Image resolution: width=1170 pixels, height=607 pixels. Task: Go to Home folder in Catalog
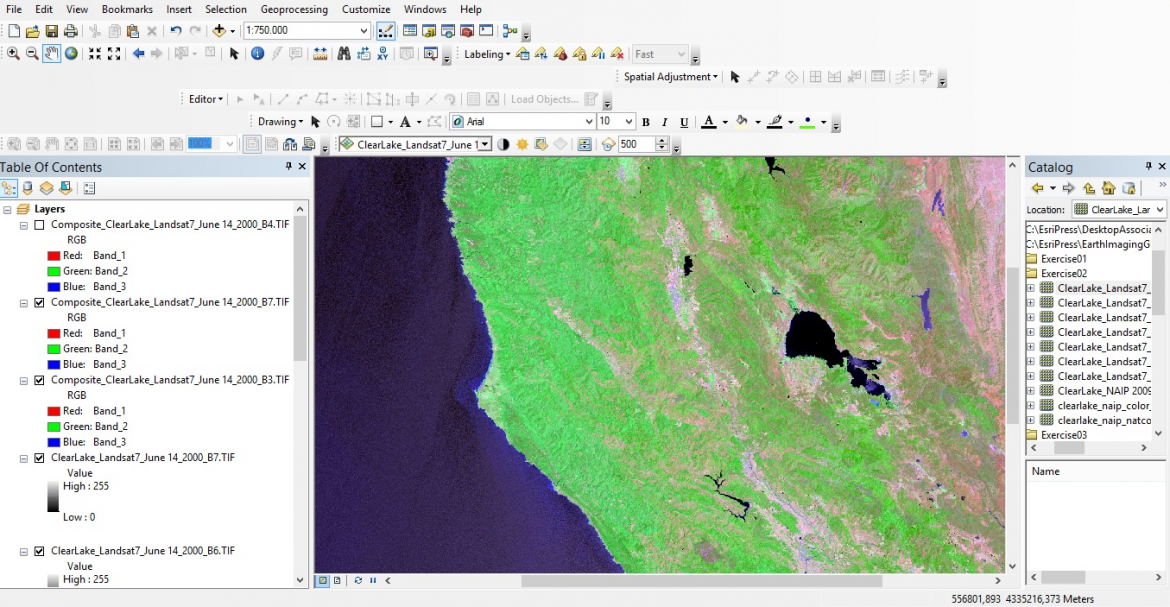point(1109,188)
